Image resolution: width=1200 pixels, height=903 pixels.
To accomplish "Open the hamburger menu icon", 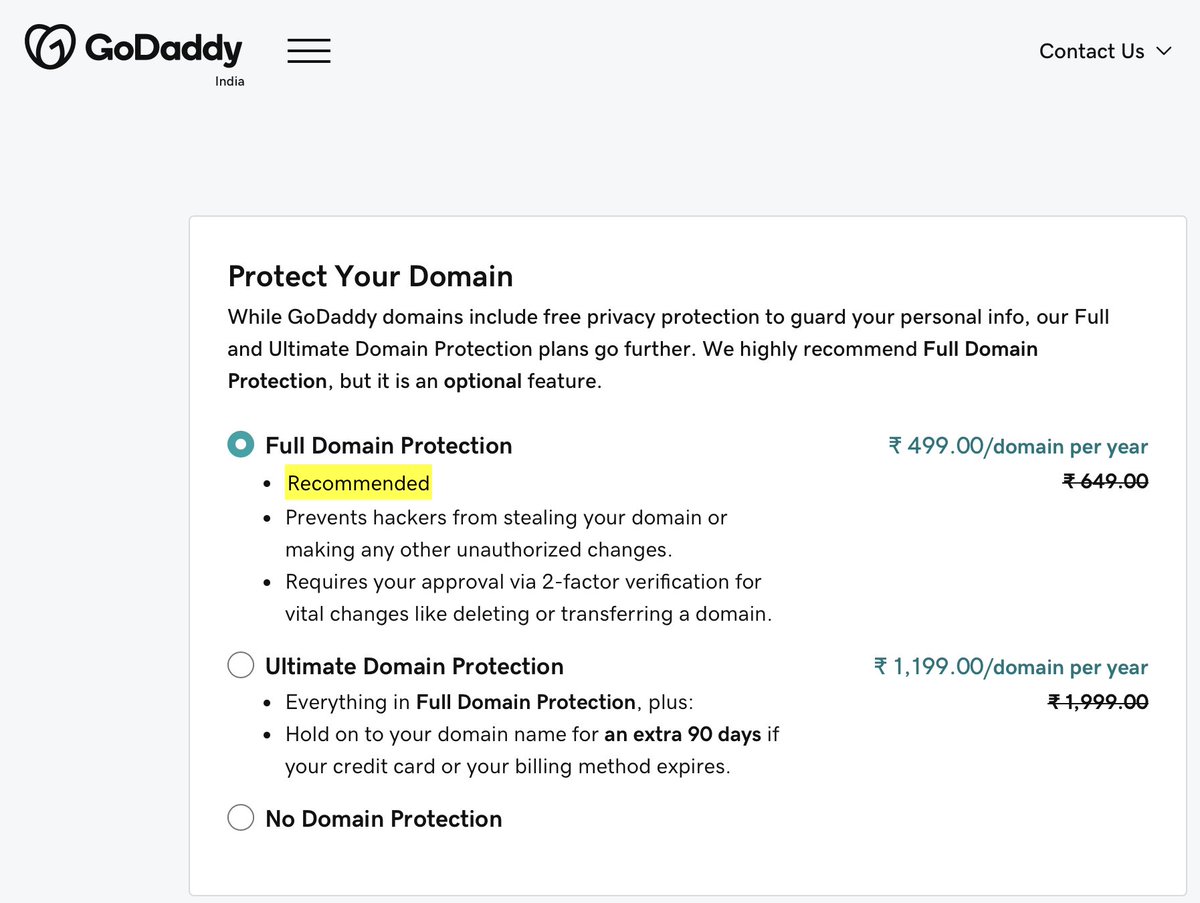I will pyautogui.click(x=309, y=51).
